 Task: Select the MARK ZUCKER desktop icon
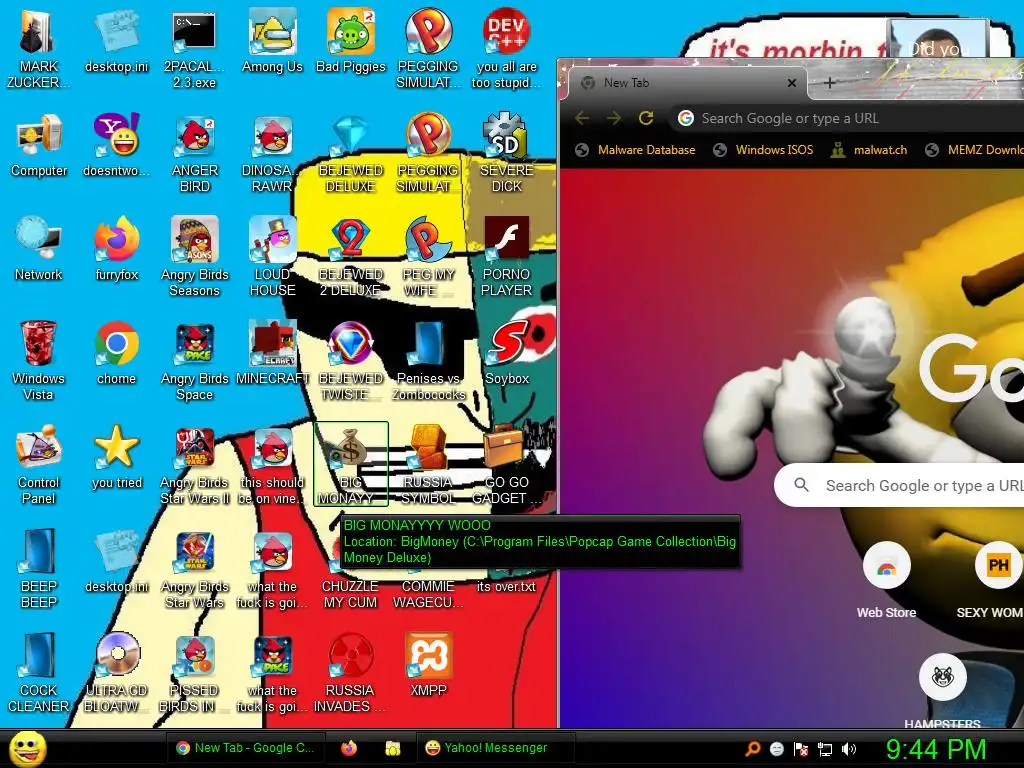pyautogui.click(x=39, y=49)
